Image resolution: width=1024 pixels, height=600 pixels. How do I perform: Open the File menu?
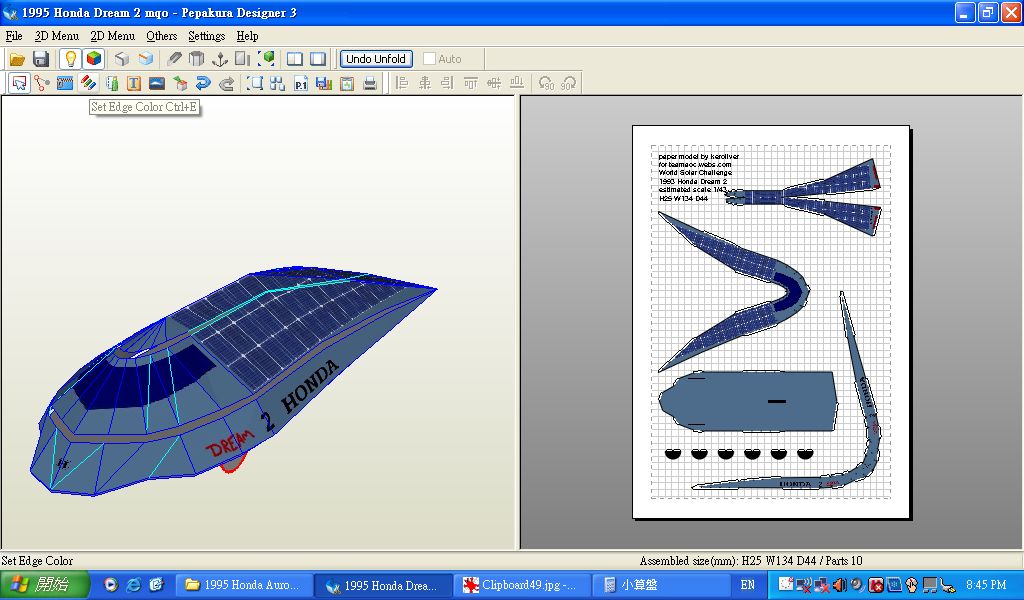[x=14, y=36]
